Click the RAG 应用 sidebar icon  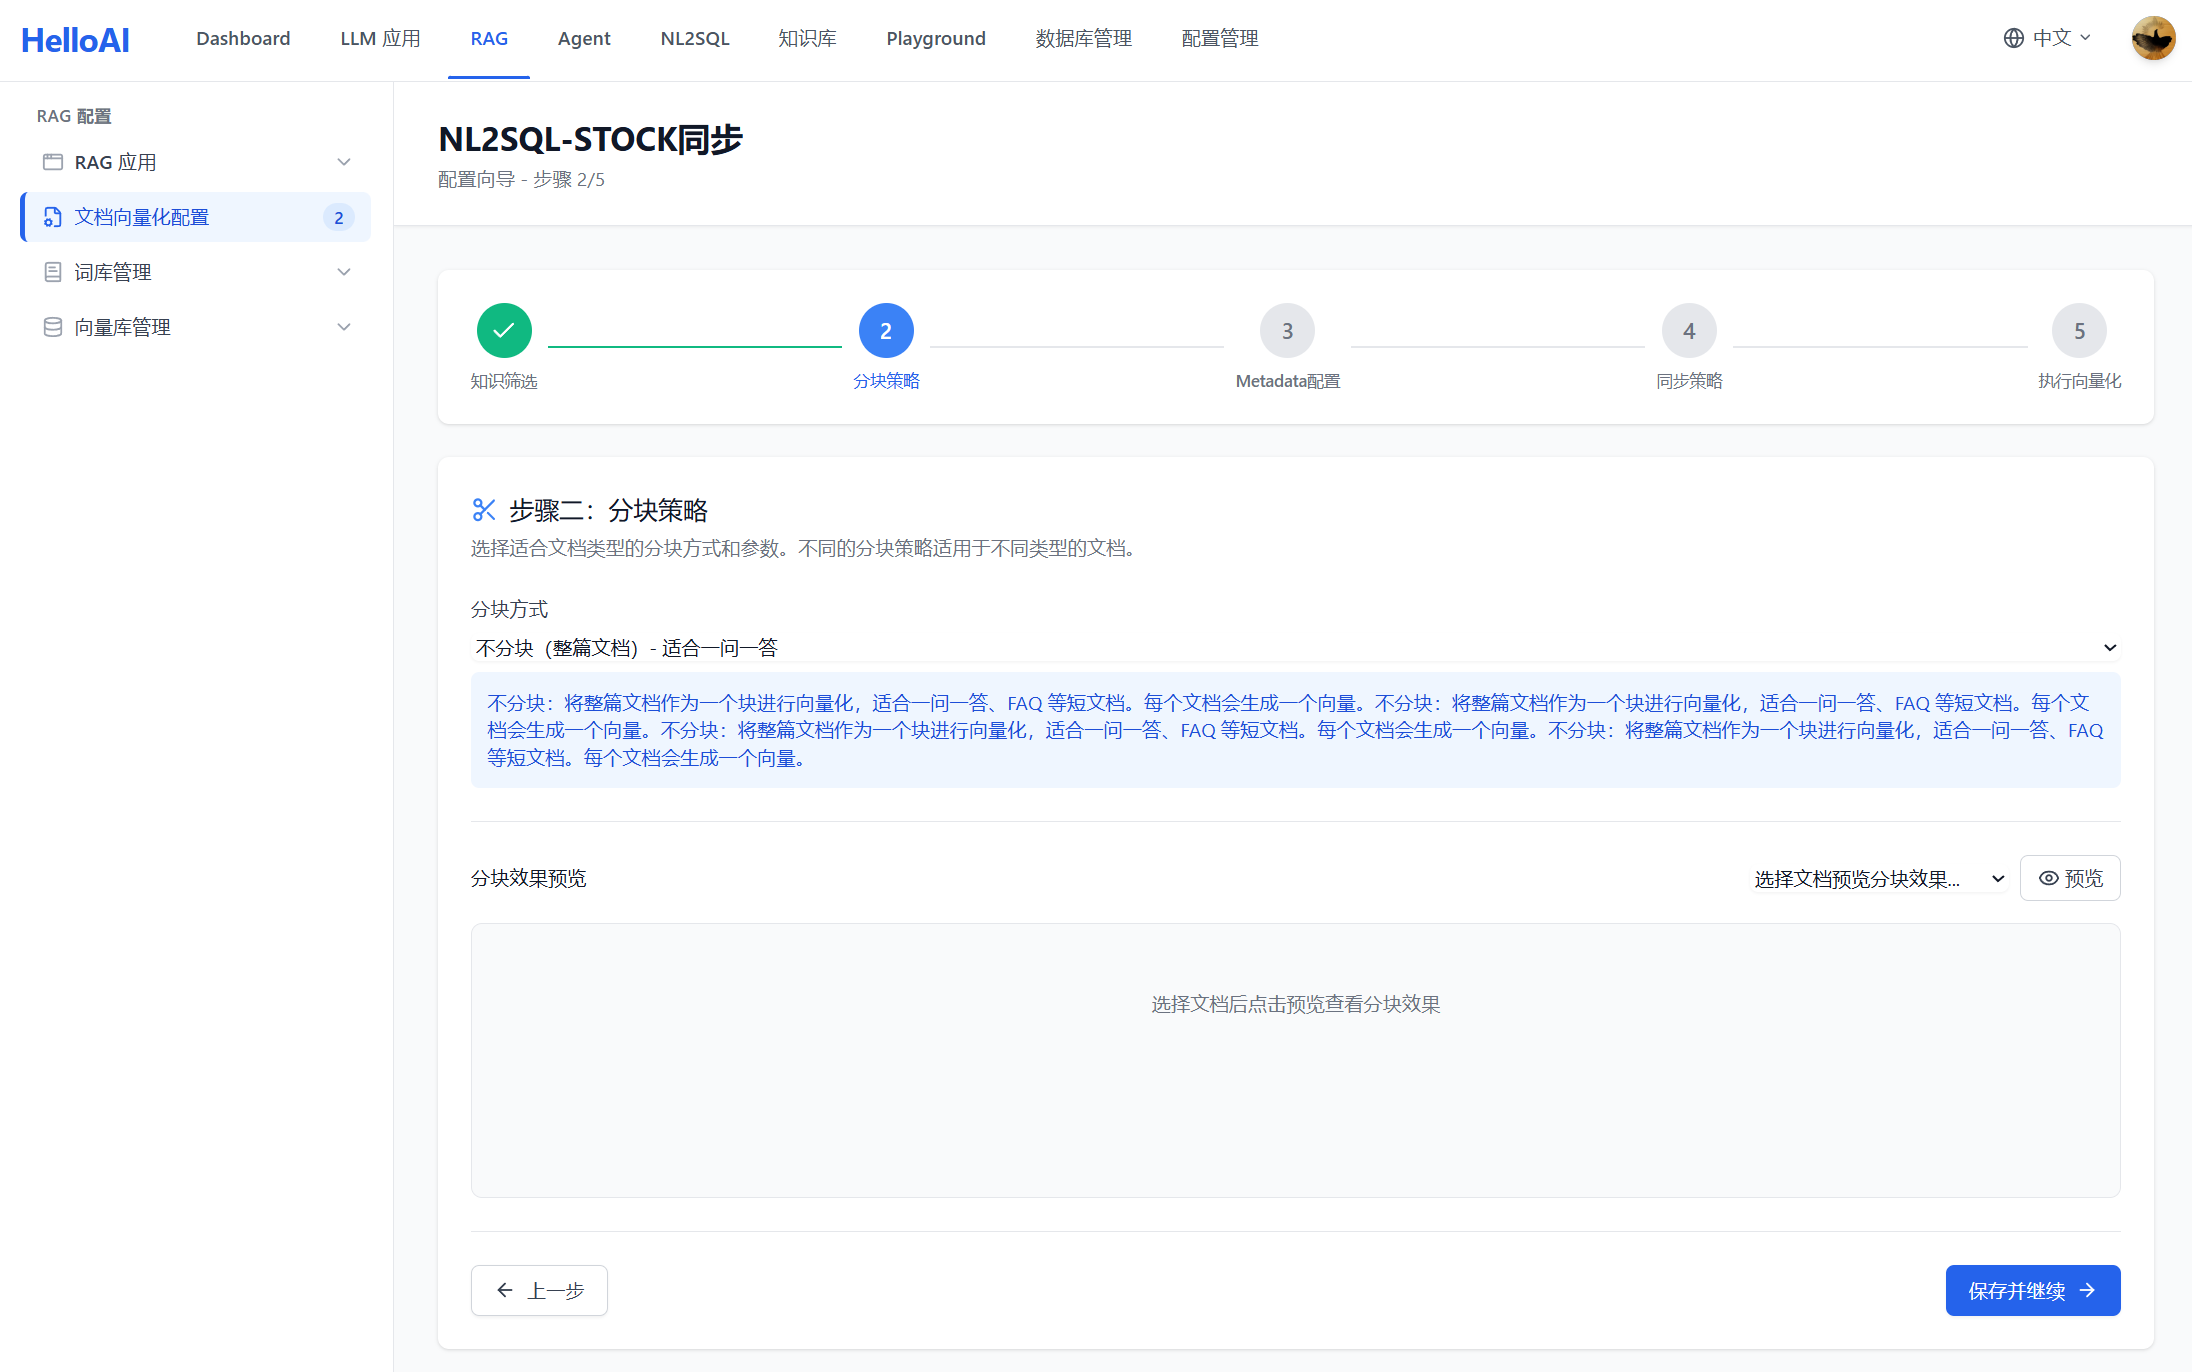click(53, 162)
